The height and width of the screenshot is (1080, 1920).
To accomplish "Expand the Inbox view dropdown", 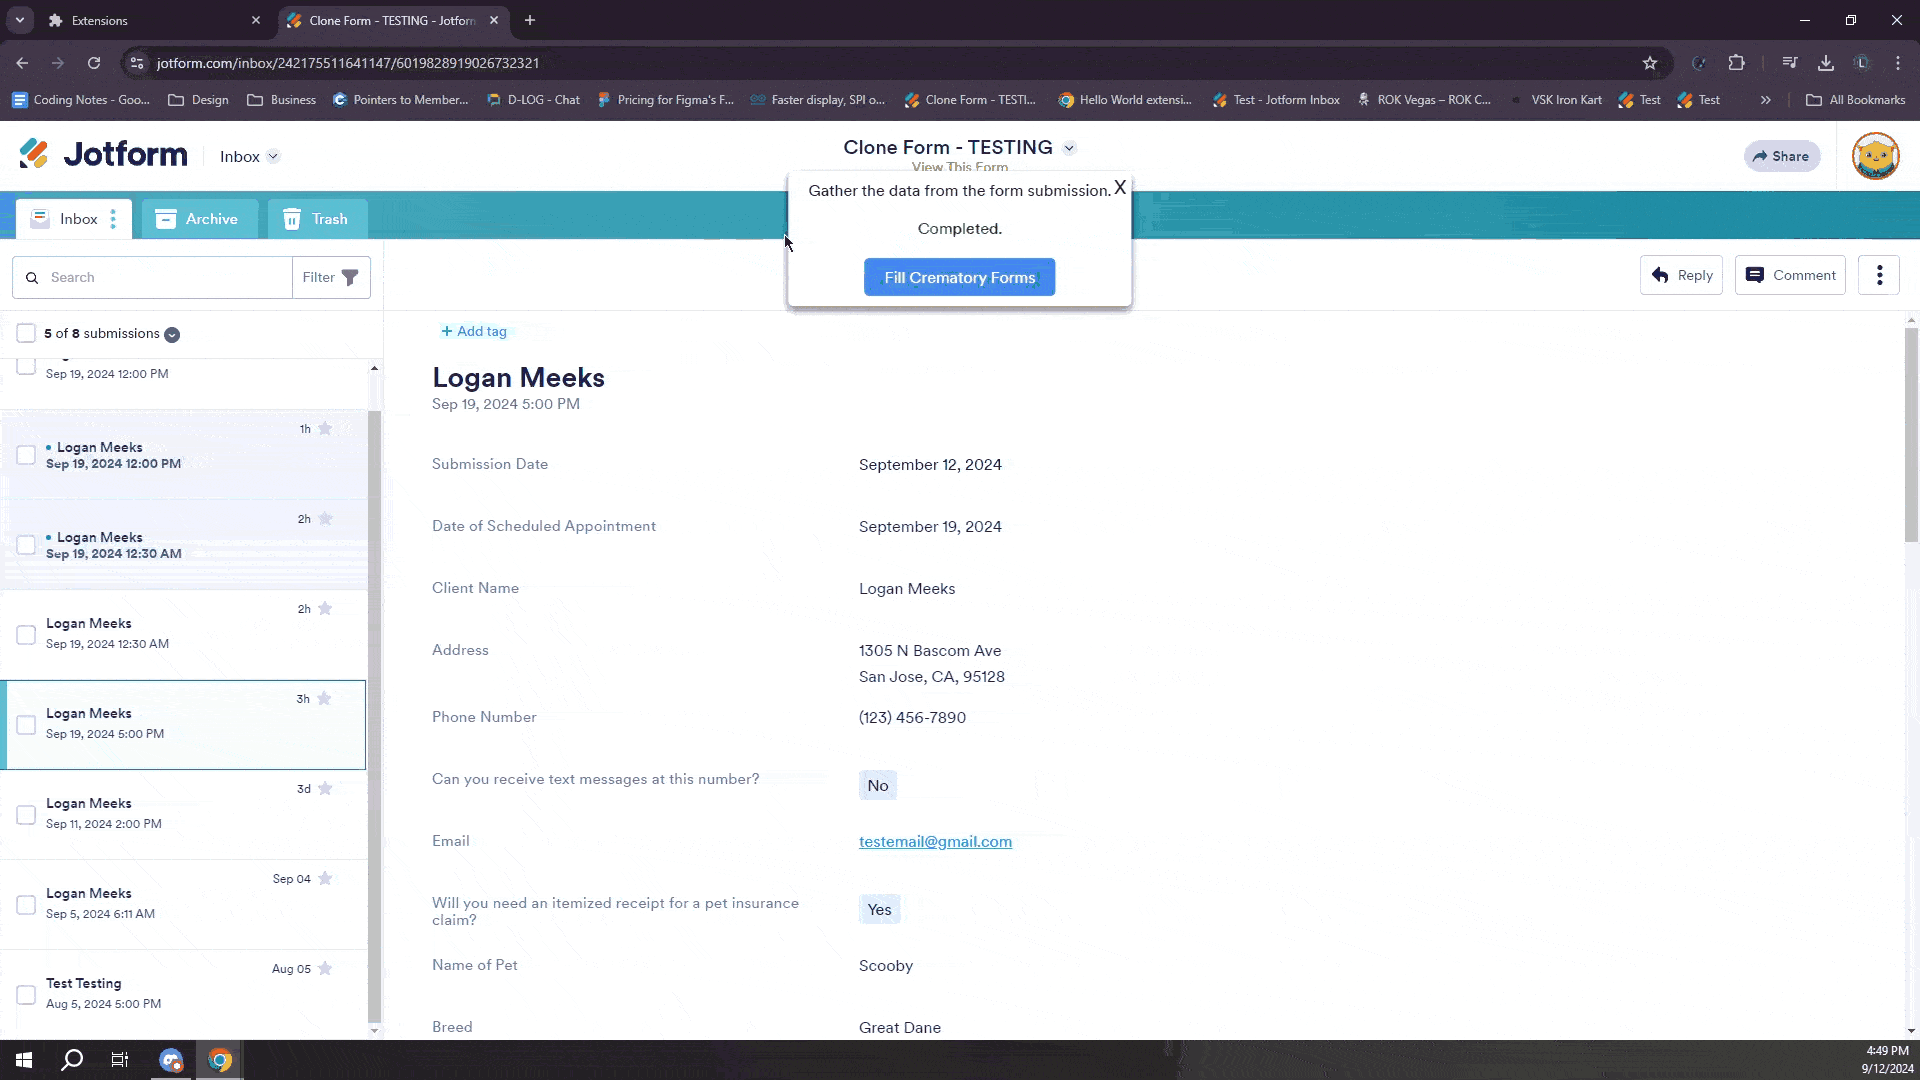I will (272, 156).
